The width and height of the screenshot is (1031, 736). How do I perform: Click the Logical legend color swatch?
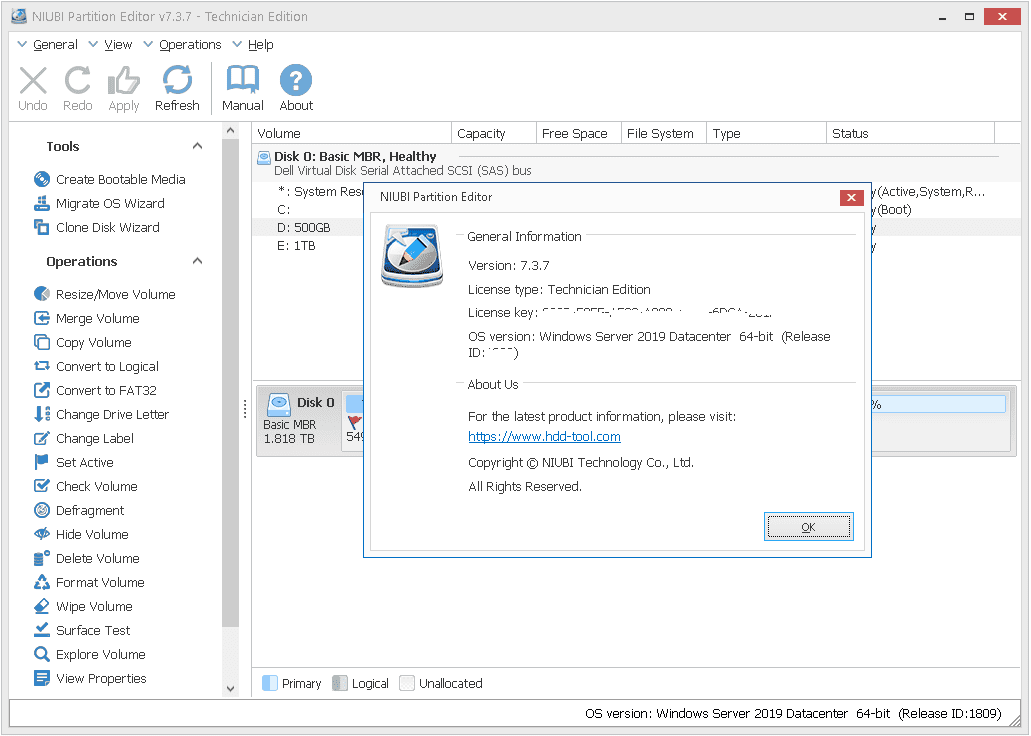tap(339, 683)
